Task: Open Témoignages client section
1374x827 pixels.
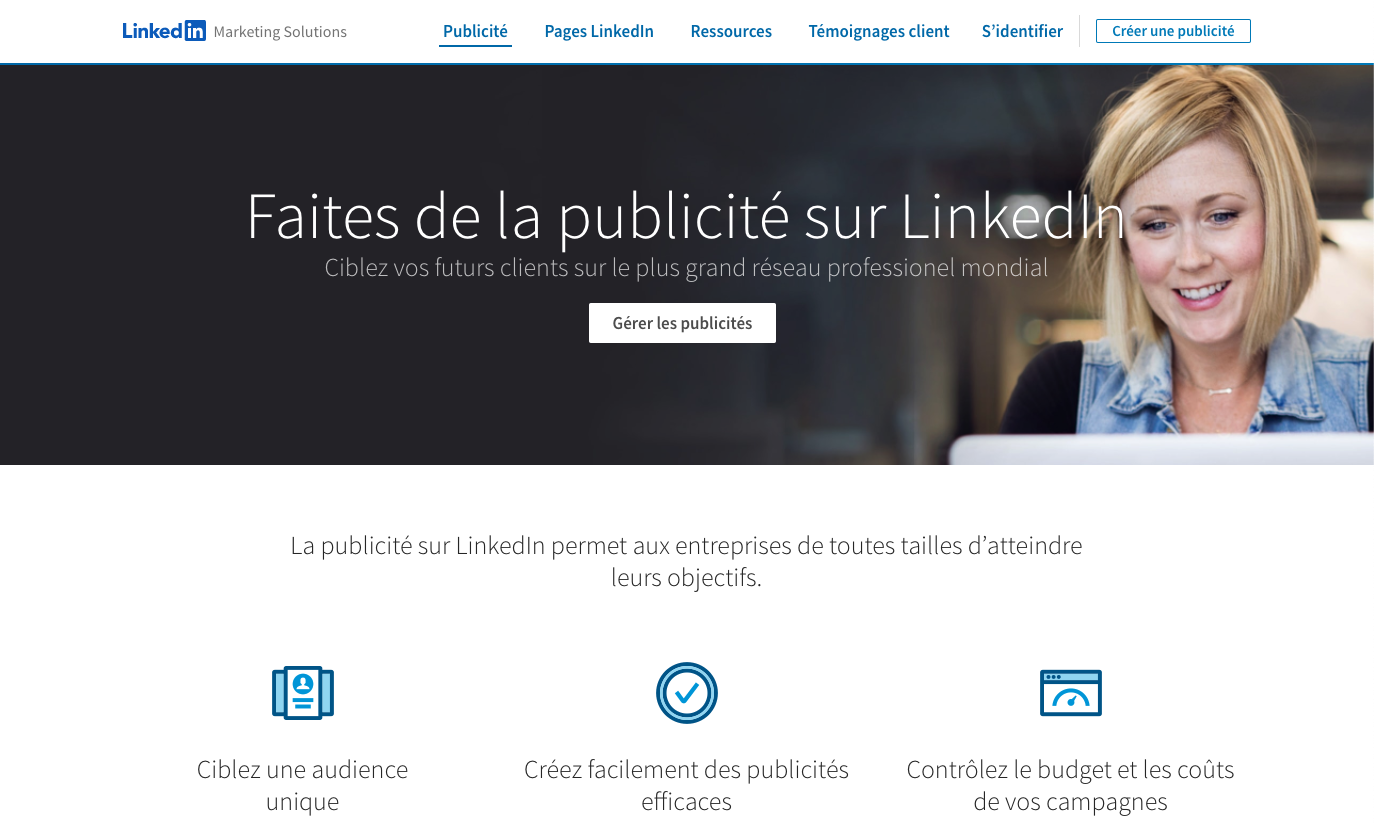Action: pos(879,31)
